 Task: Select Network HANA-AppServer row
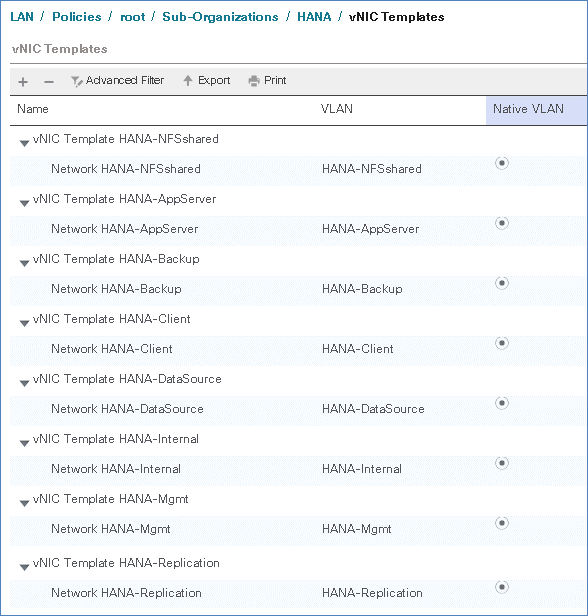[299, 229]
